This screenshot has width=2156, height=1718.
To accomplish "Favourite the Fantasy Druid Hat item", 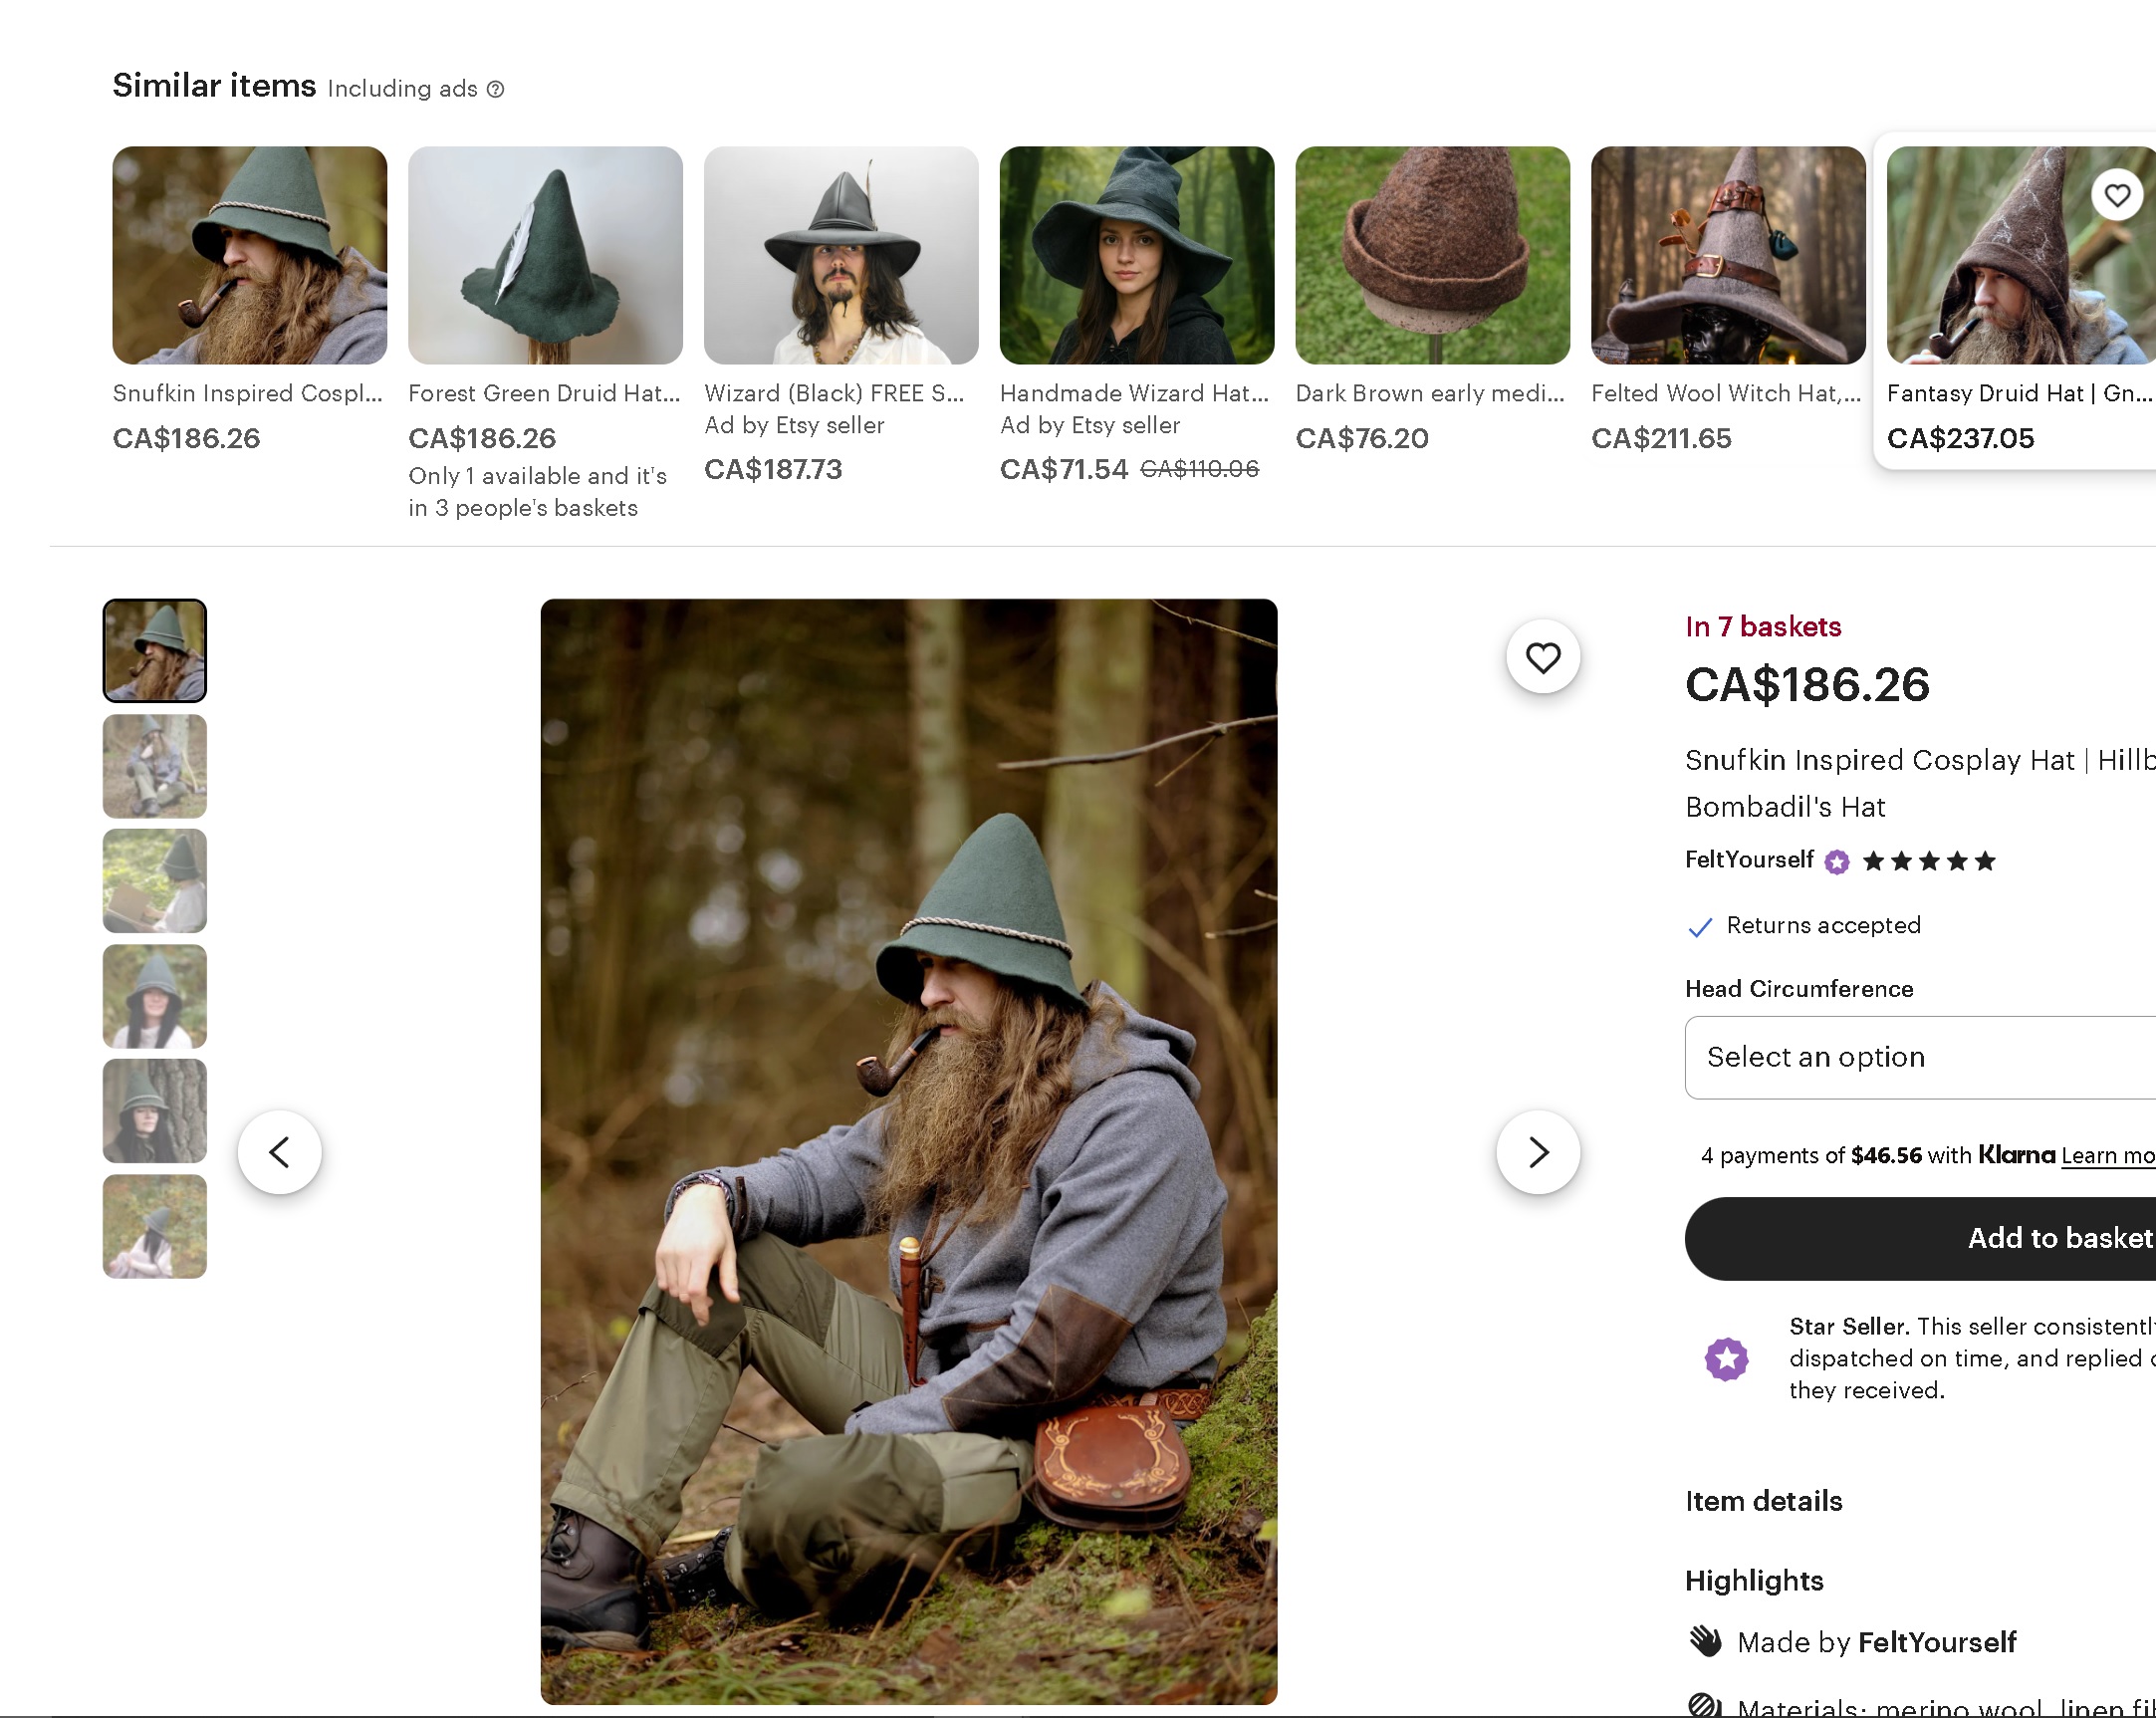I will click(2116, 195).
